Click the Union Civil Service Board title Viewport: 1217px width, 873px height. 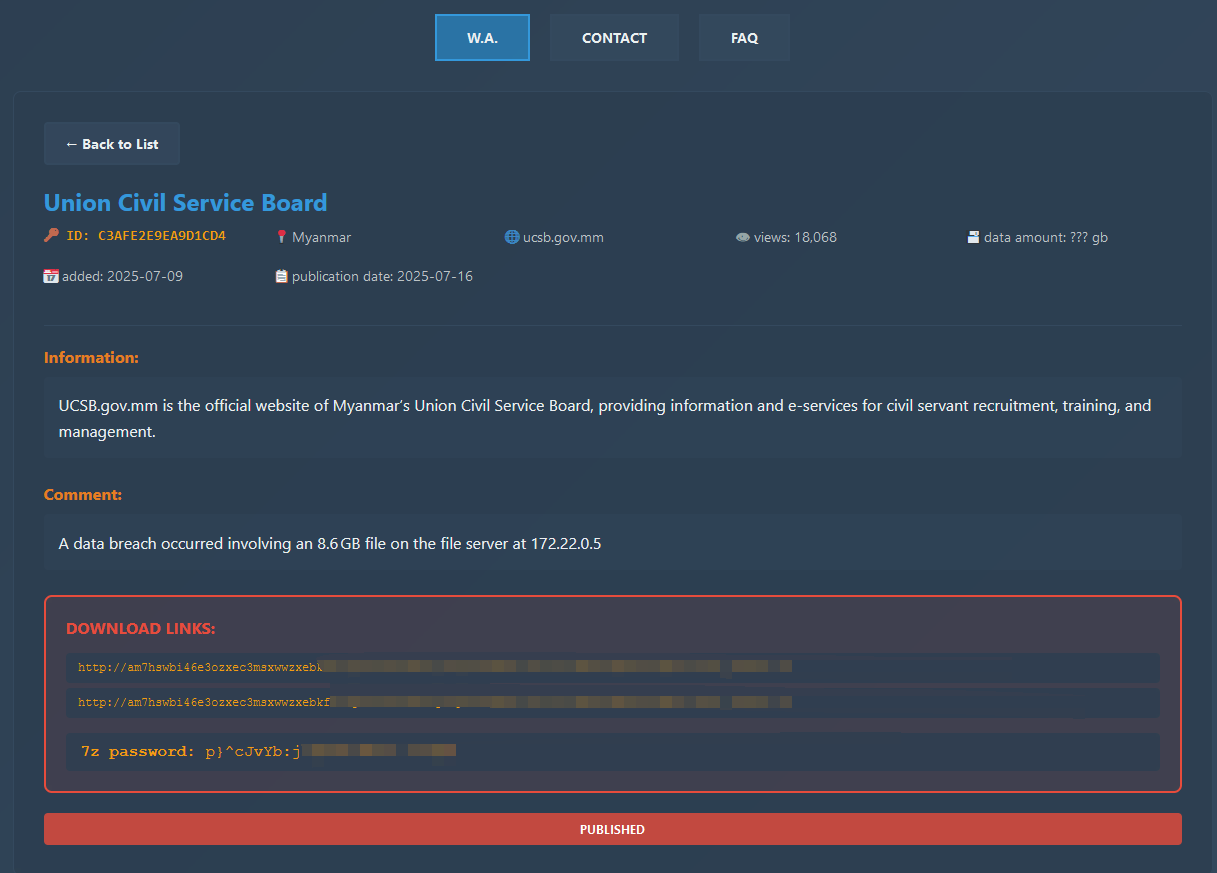tap(185, 203)
